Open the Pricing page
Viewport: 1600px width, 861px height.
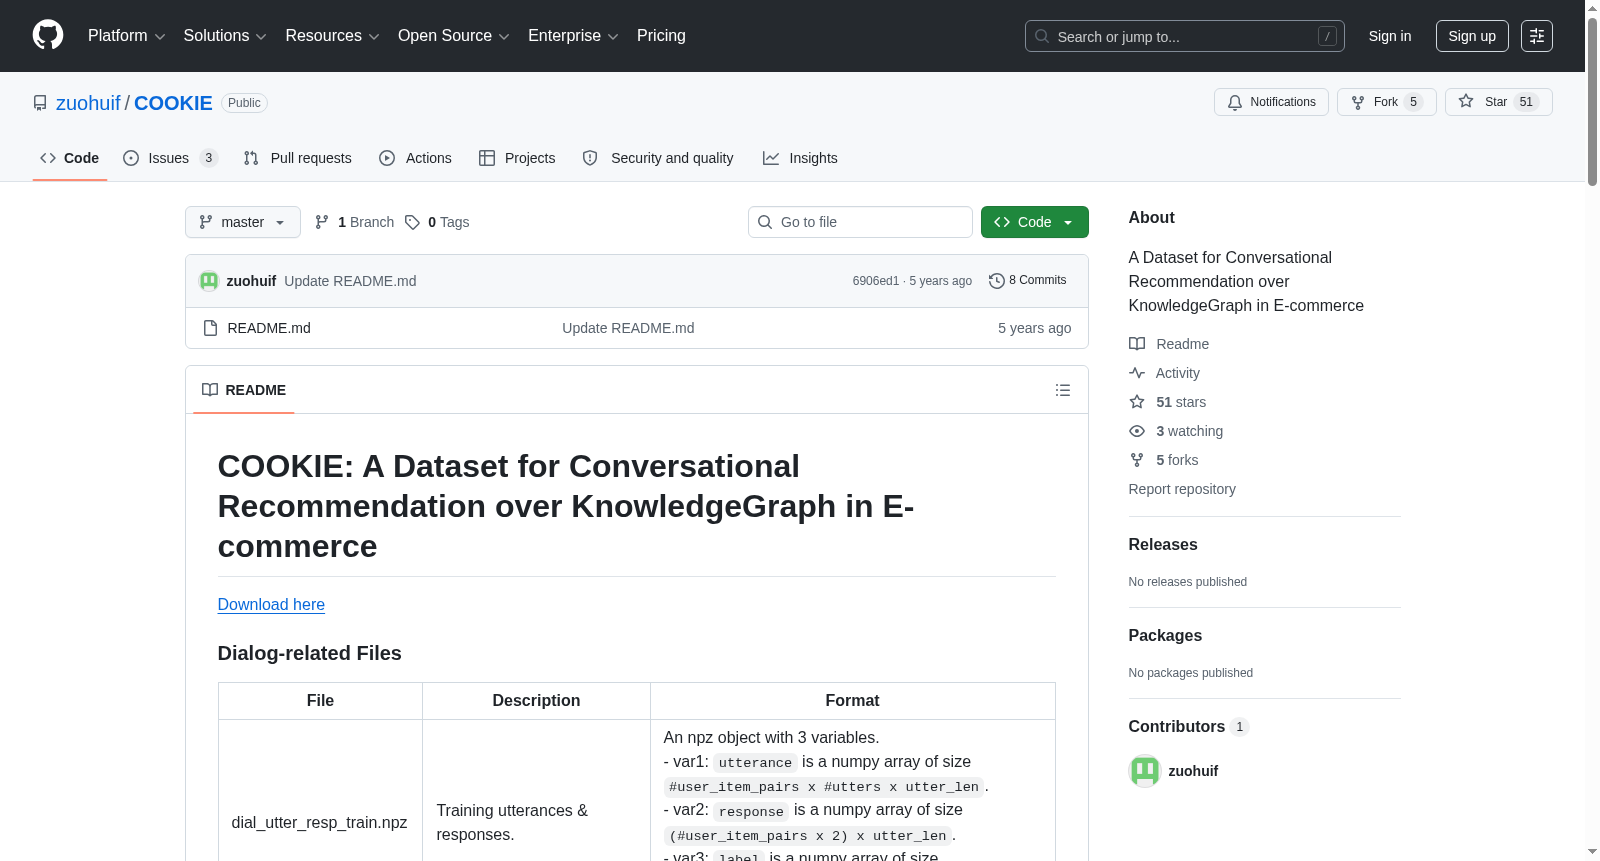point(661,36)
